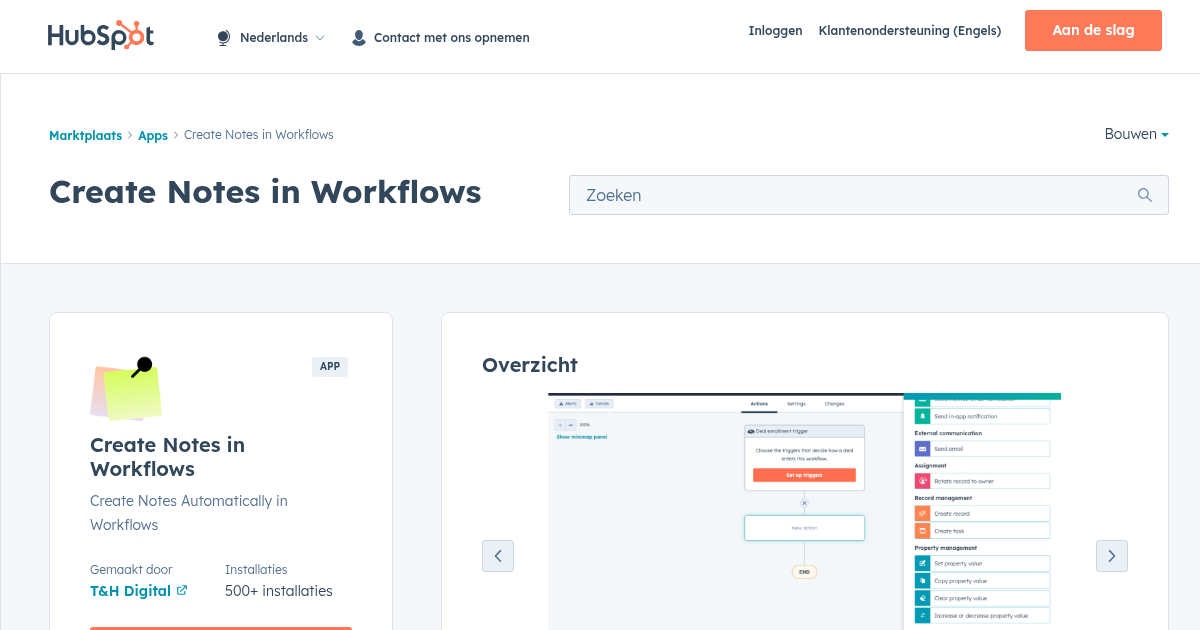Open Contact met ons opnemen link

(x=451, y=38)
